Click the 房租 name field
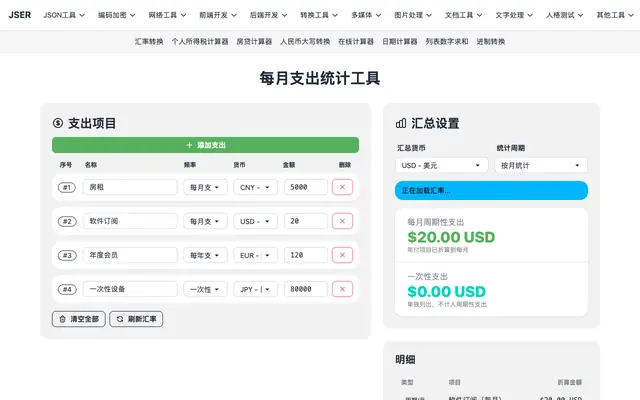This screenshot has height=400, width=640. tap(130, 187)
